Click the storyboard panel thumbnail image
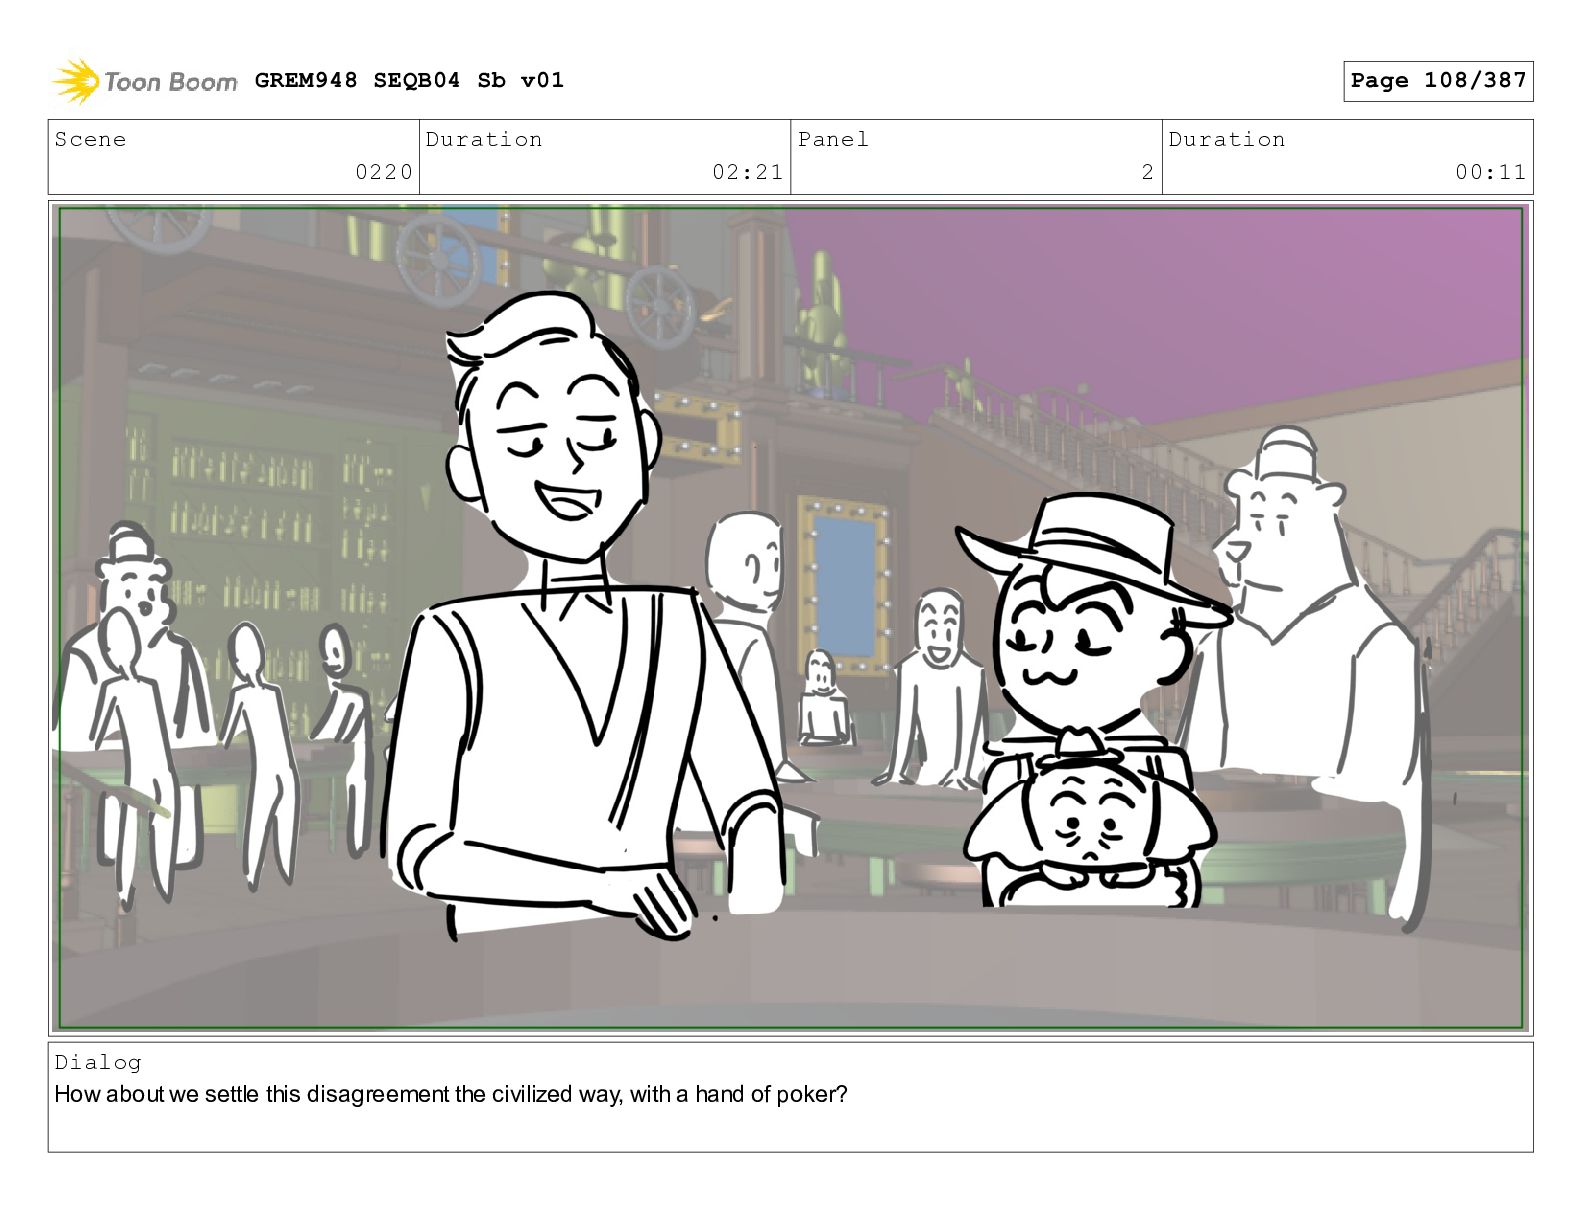 coord(791,618)
